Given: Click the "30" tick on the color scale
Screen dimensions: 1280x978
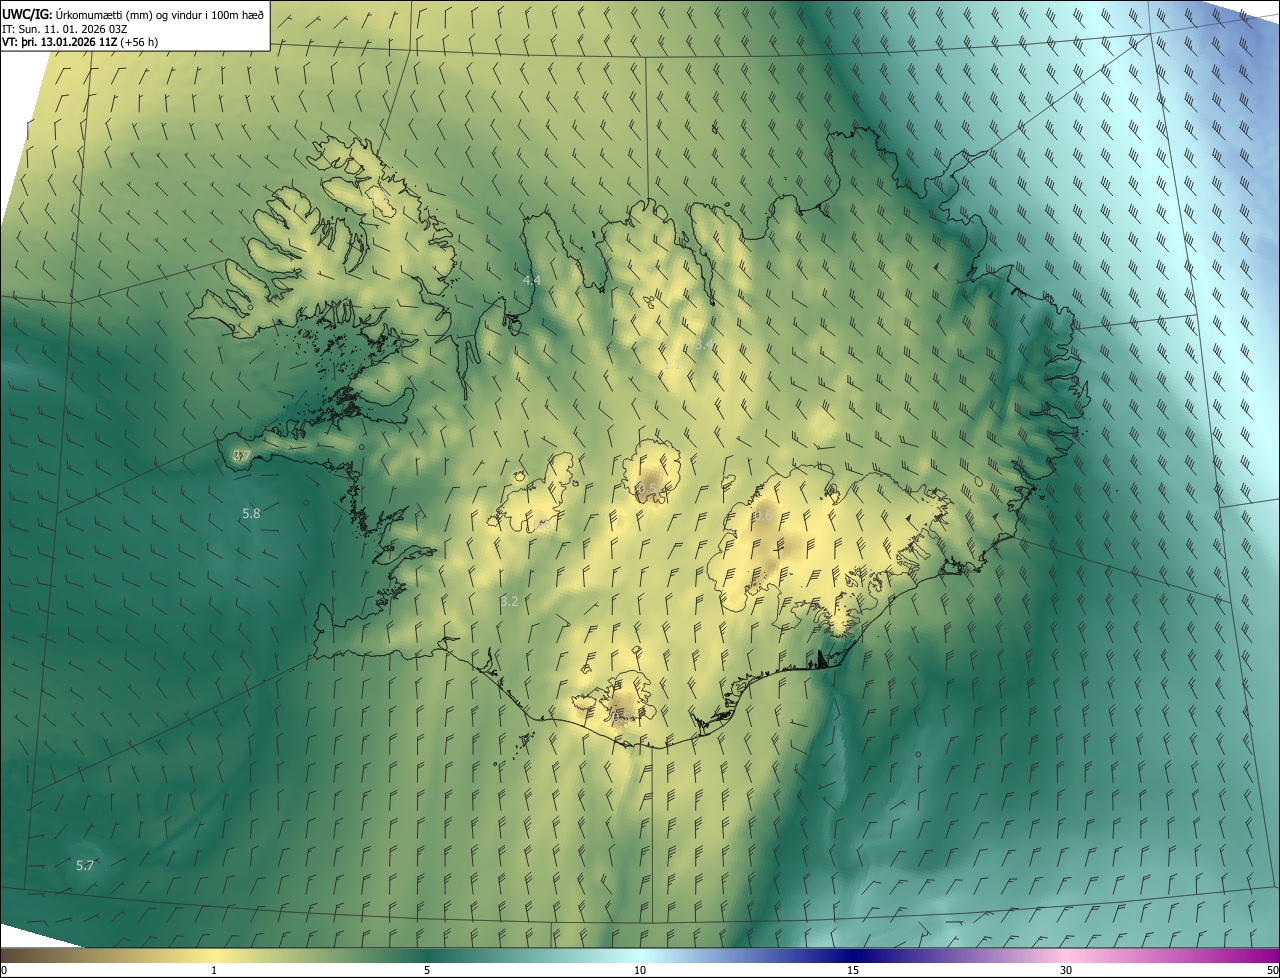Looking at the screenshot, I should pos(1066,971).
